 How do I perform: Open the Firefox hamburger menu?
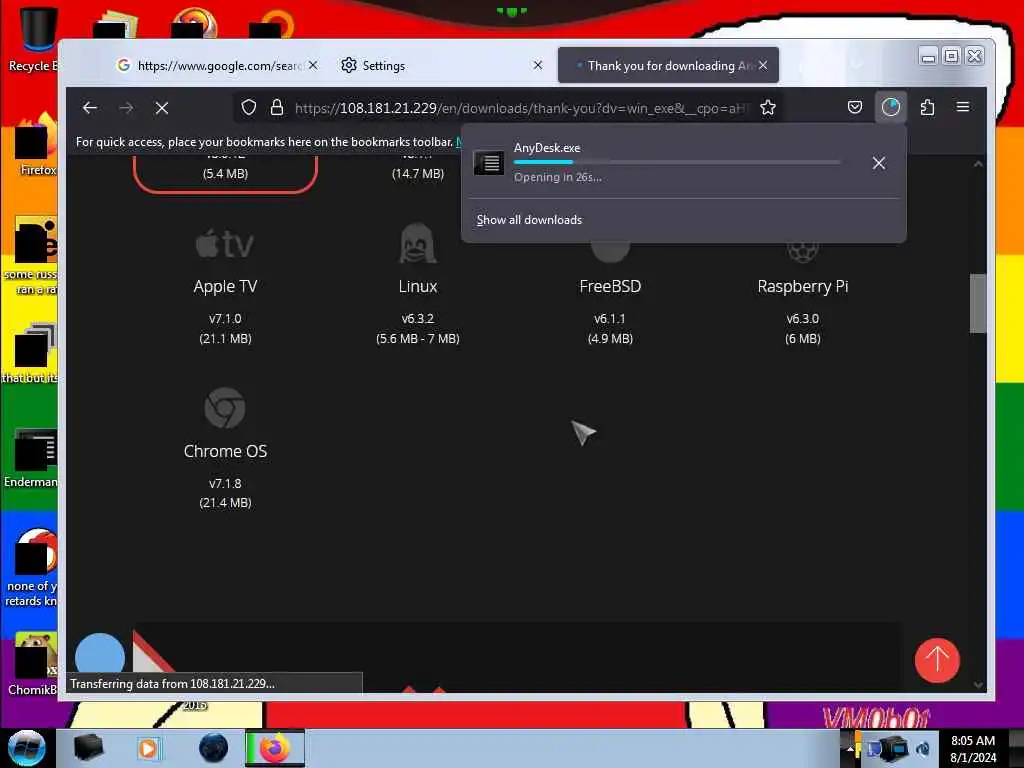963,107
